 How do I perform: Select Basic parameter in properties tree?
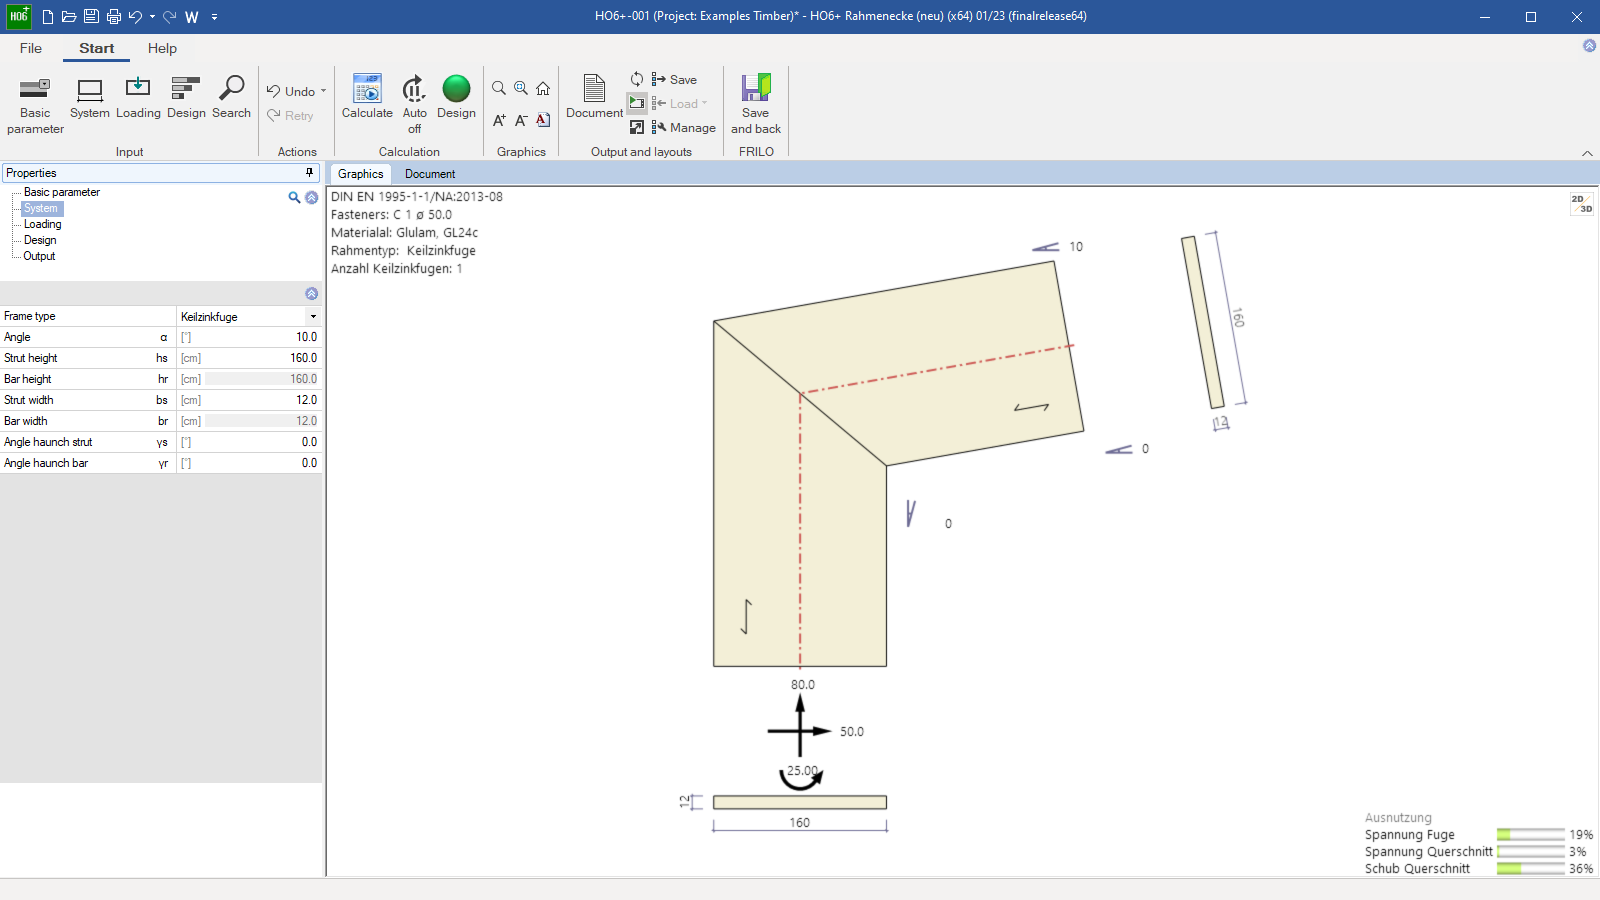point(62,192)
